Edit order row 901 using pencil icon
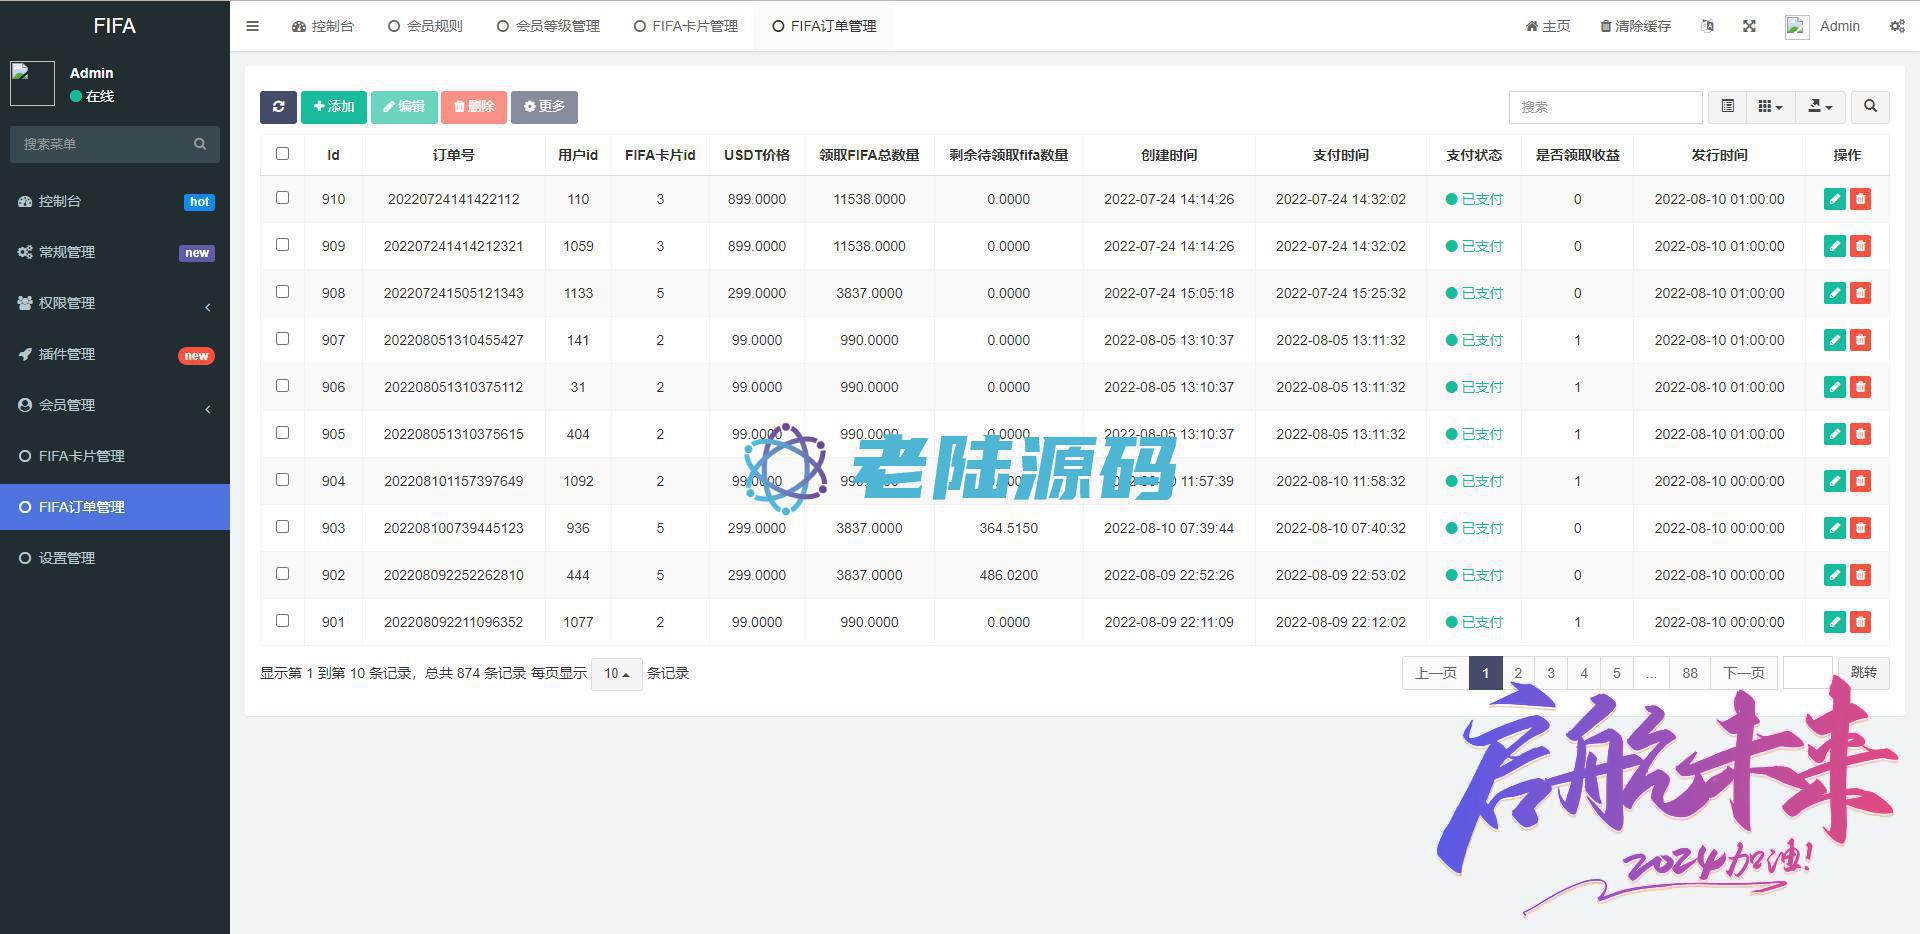This screenshot has height=934, width=1920. pyautogui.click(x=1834, y=622)
